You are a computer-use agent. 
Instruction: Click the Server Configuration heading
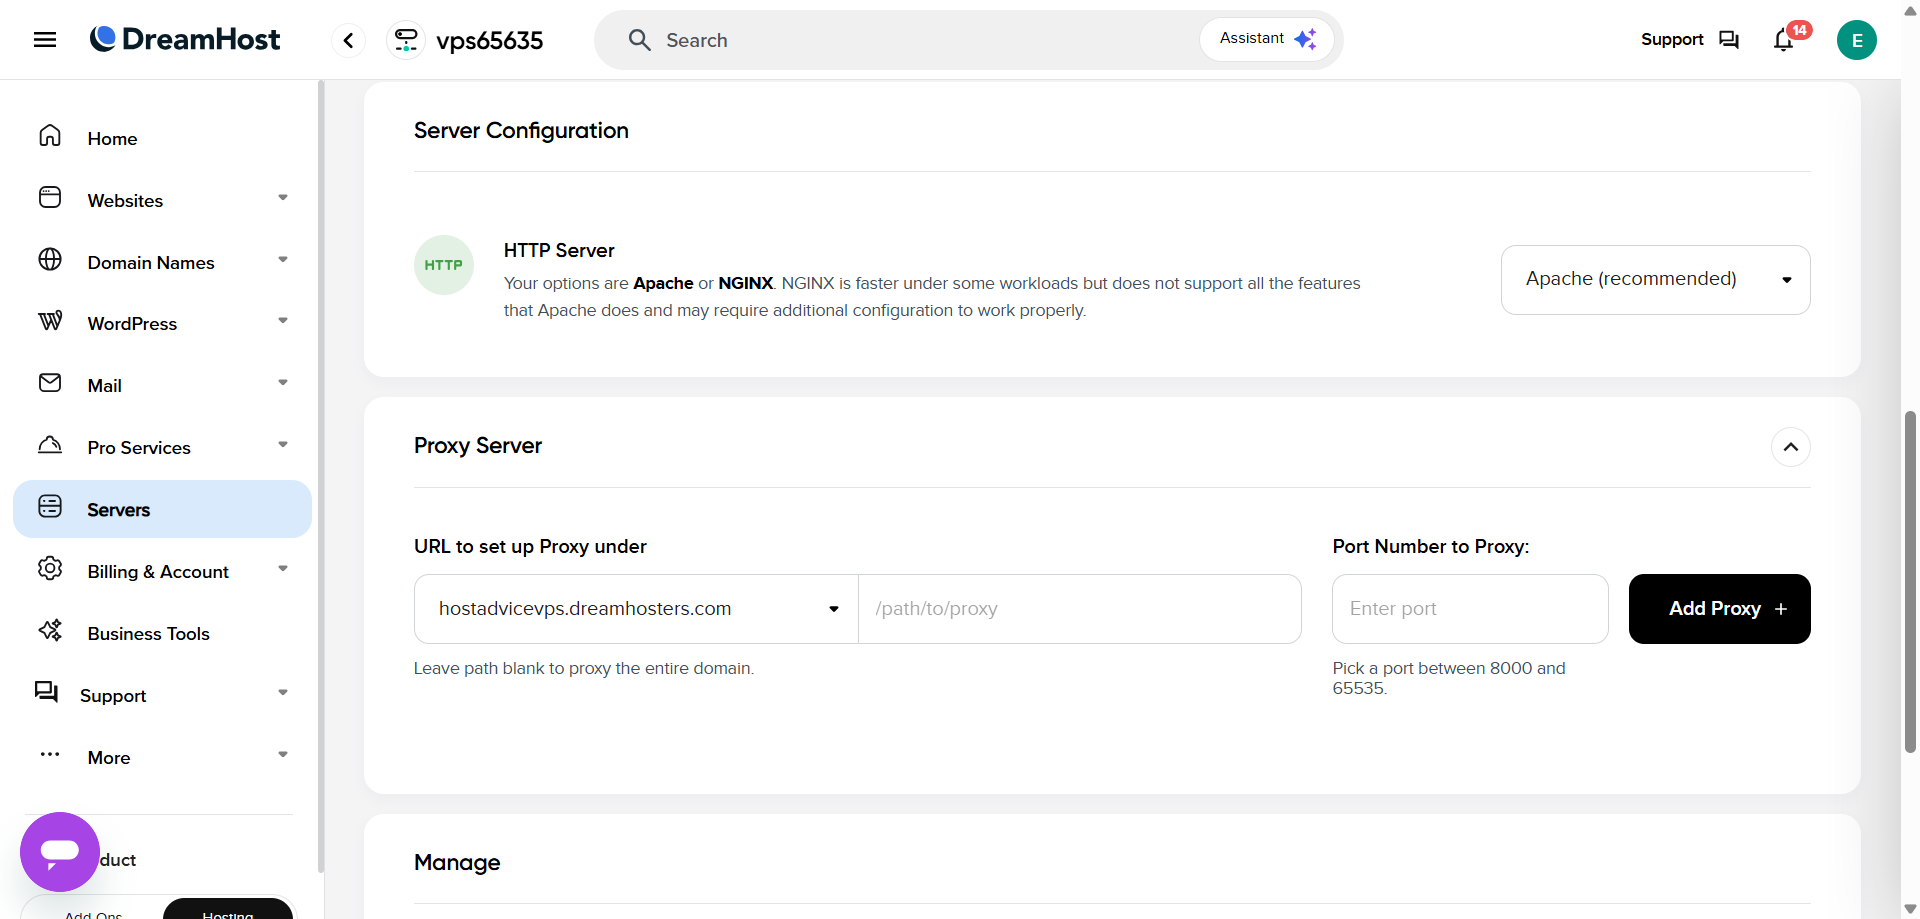(x=521, y=131)
